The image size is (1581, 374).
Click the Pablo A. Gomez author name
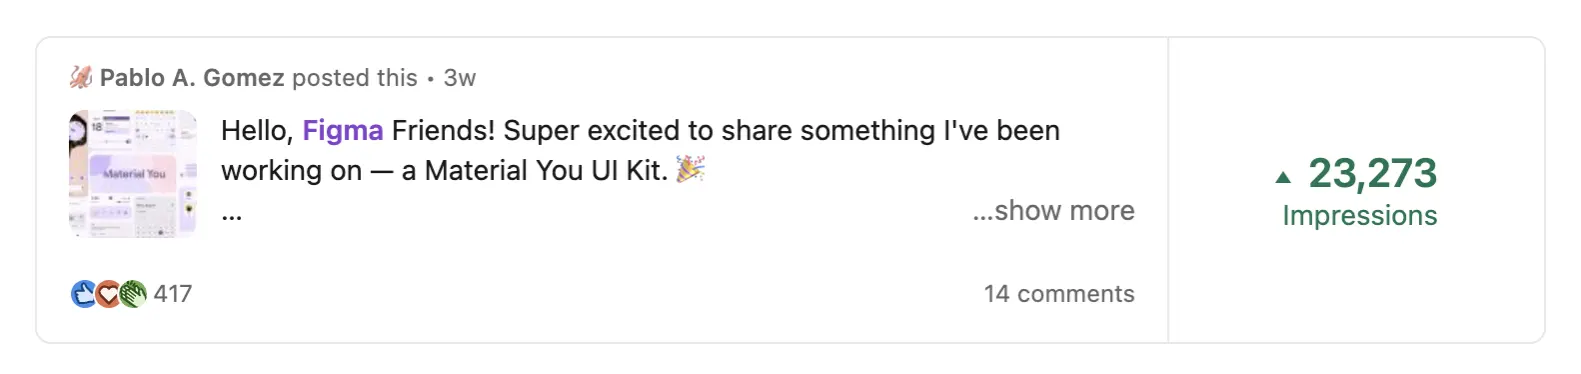[x=192, y=78]
